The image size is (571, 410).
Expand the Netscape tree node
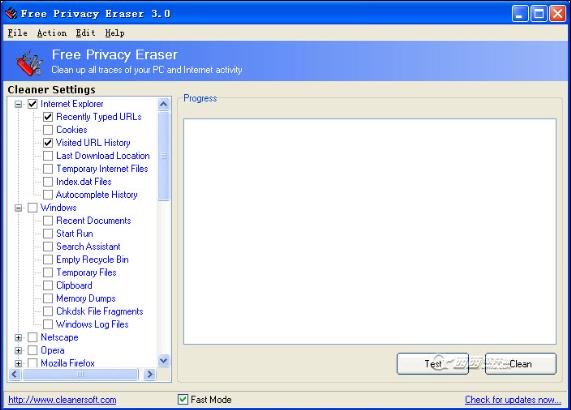[18, 338]
